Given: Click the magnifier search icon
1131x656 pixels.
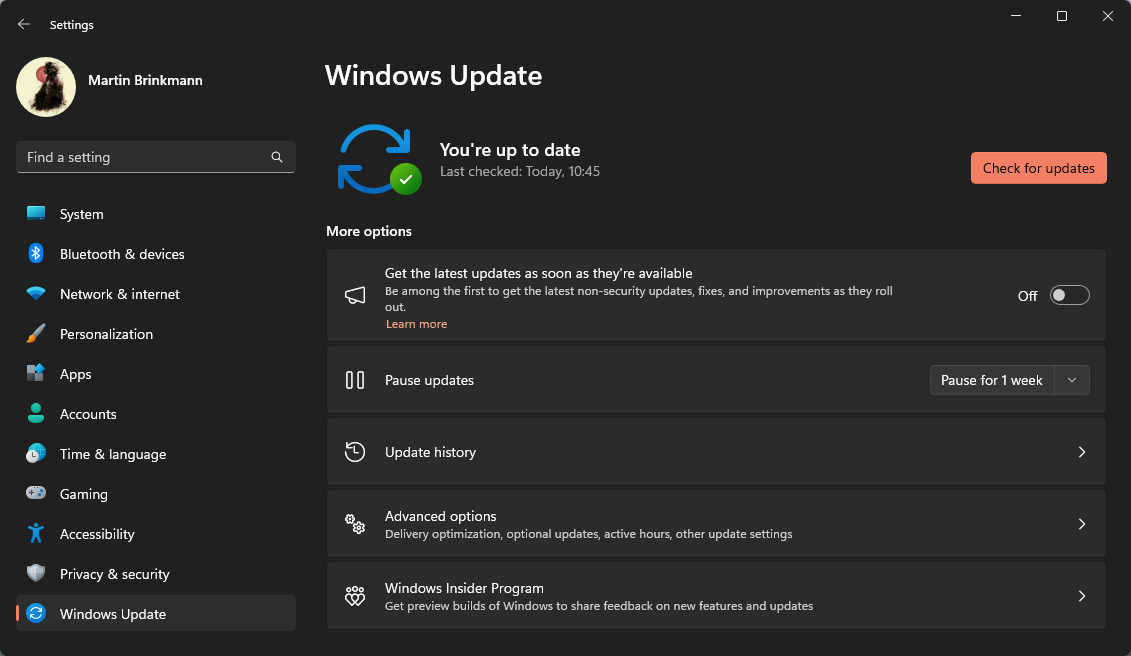Looking at the screenshot, I should (x=277, y=157).
